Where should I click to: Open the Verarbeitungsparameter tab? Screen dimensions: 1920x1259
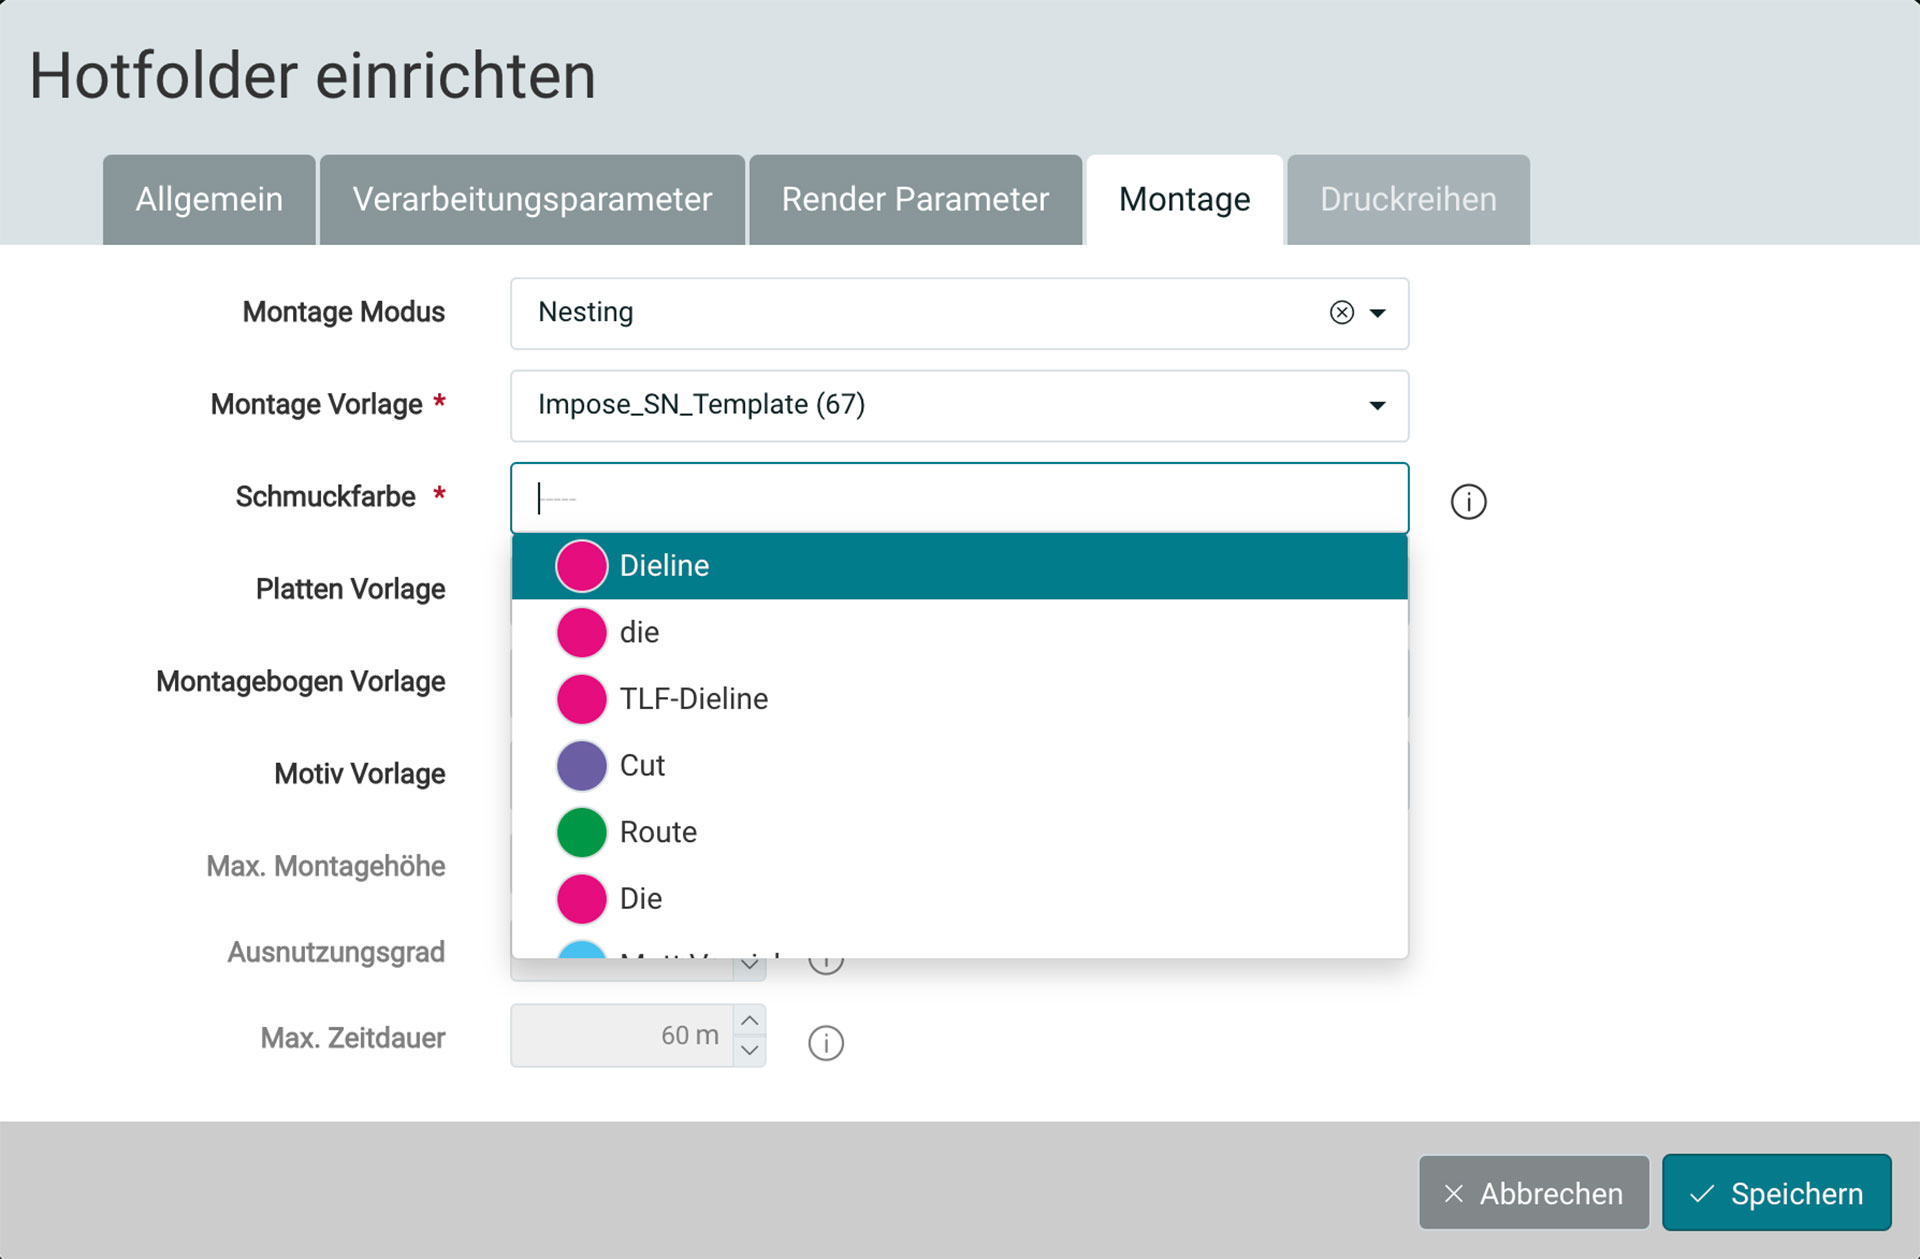click(532, 200)
